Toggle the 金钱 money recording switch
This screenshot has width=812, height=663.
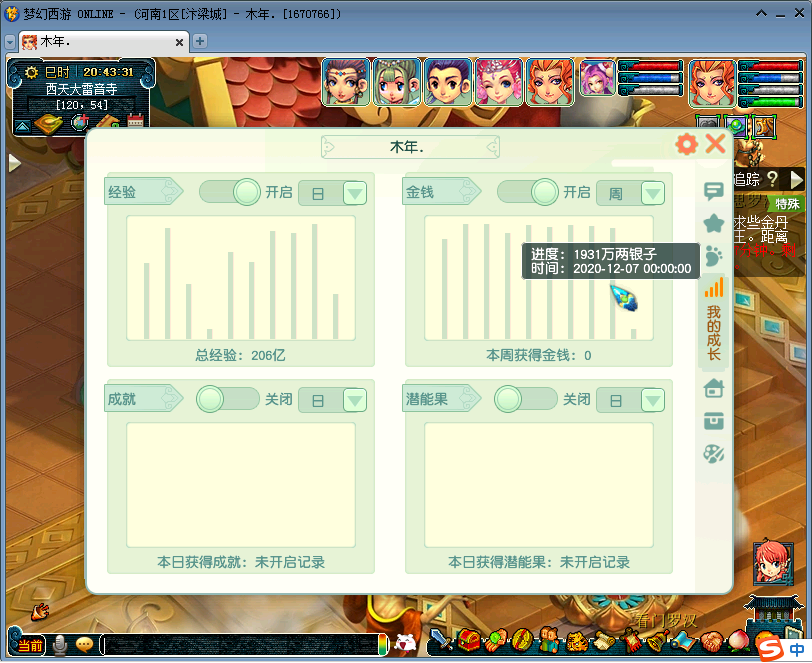(527, 192)
